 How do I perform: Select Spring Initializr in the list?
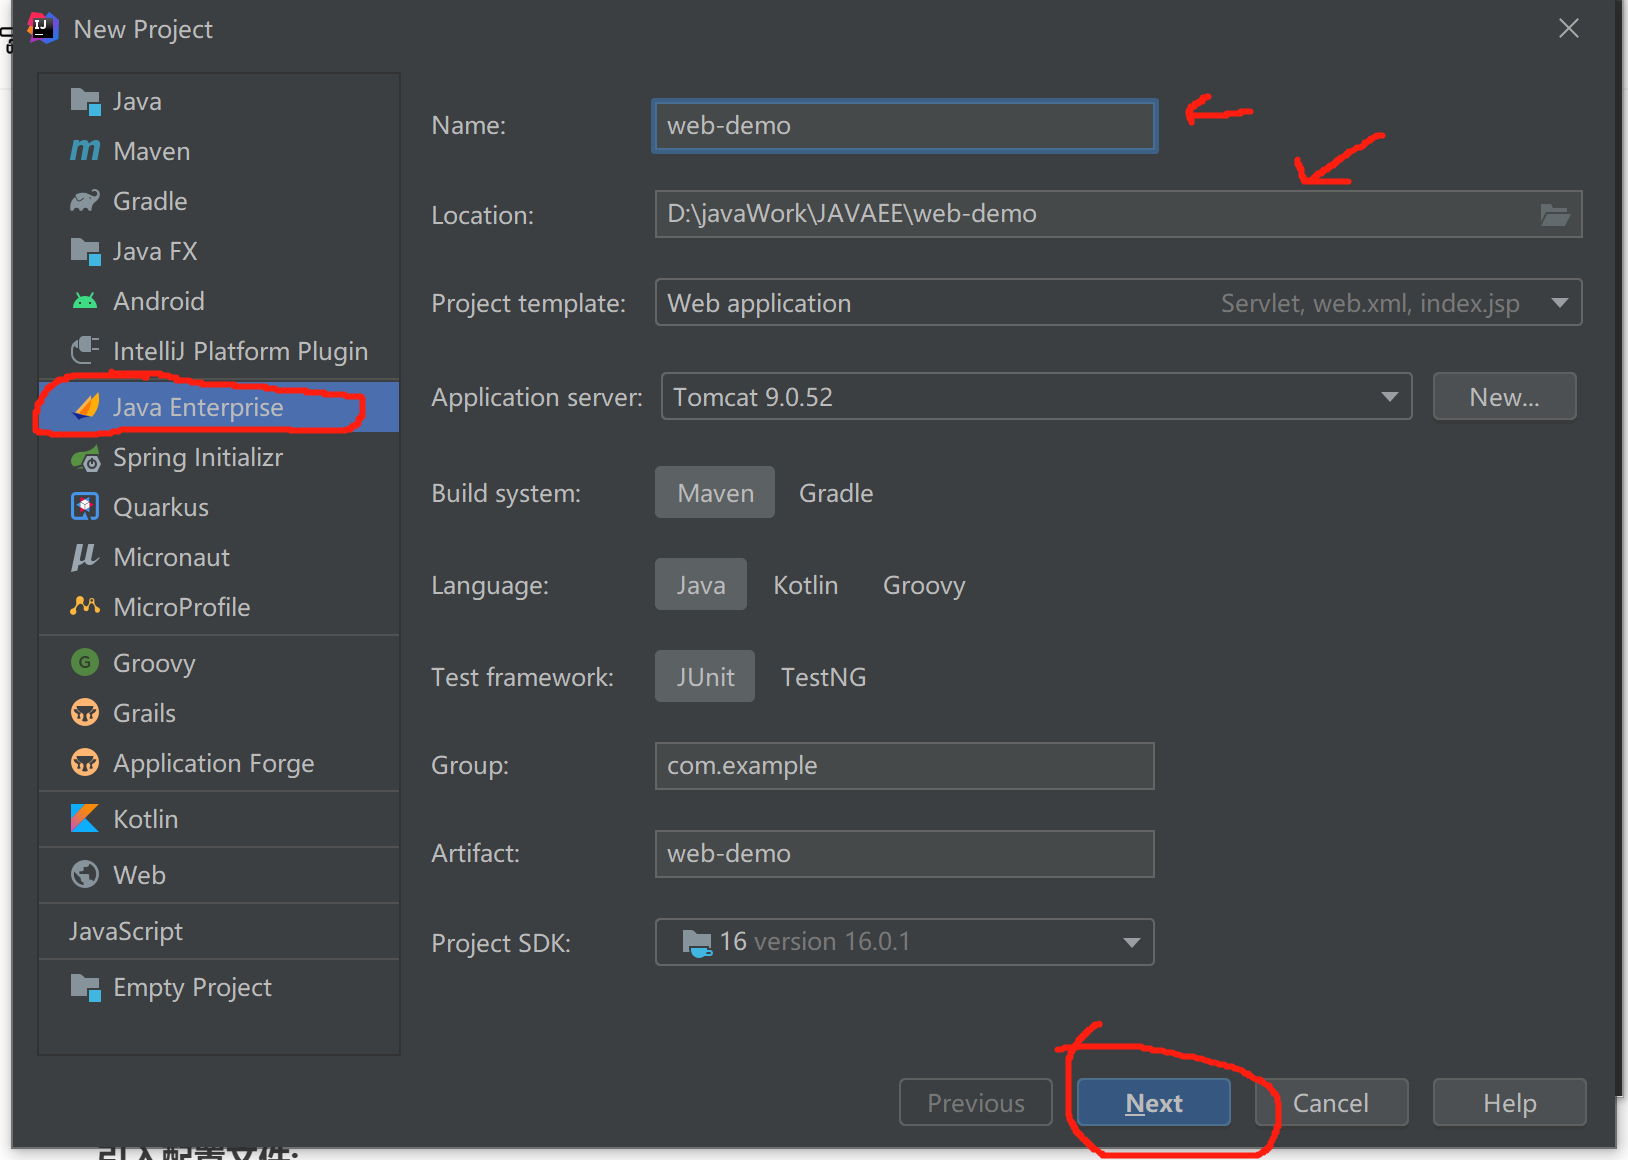[219, 457]
